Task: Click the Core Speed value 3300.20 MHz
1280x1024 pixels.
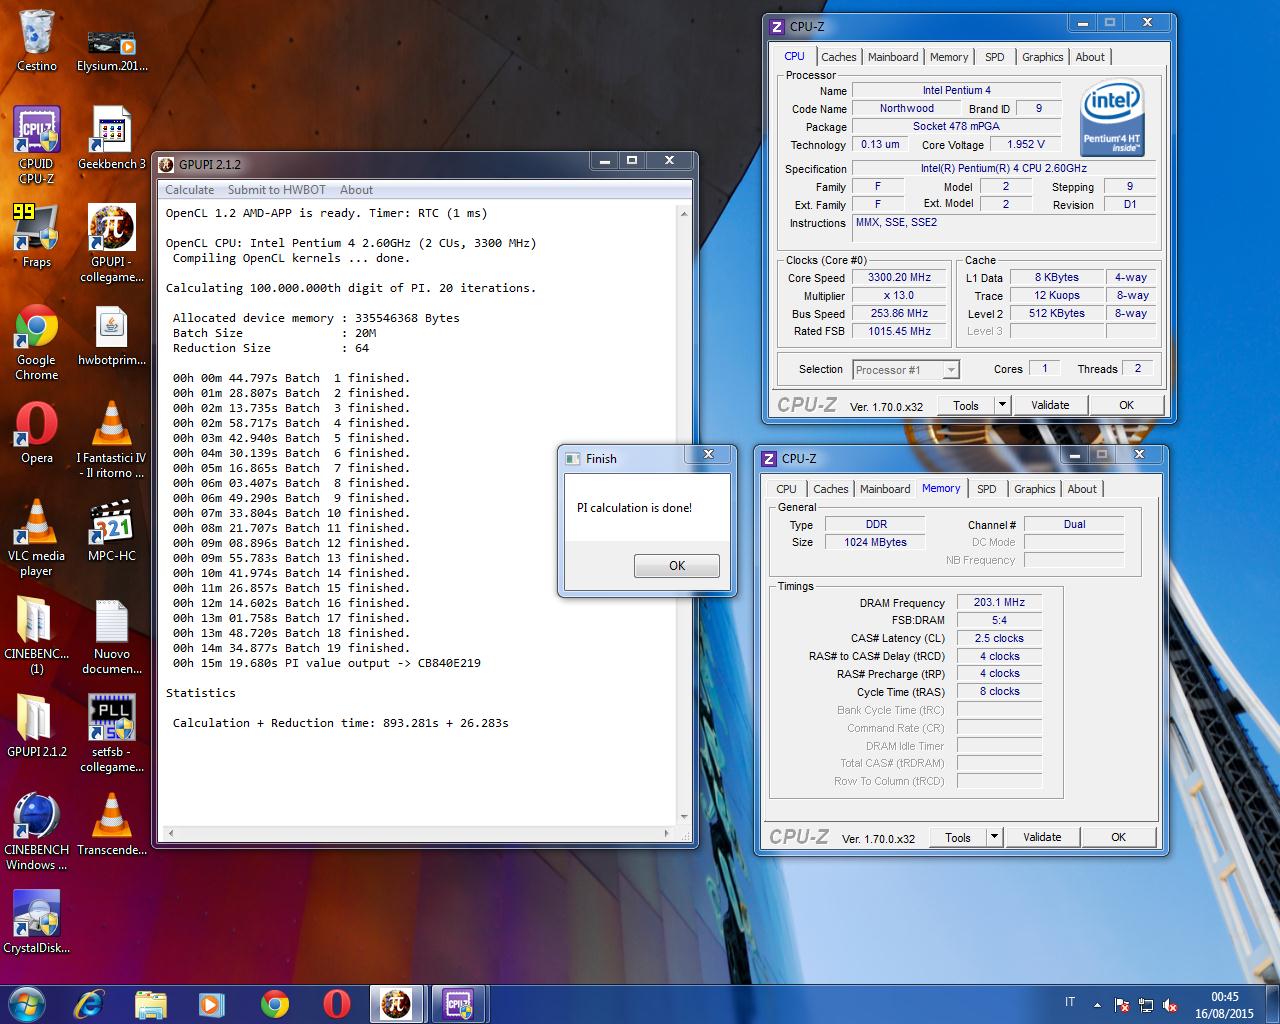Action: 899,278
